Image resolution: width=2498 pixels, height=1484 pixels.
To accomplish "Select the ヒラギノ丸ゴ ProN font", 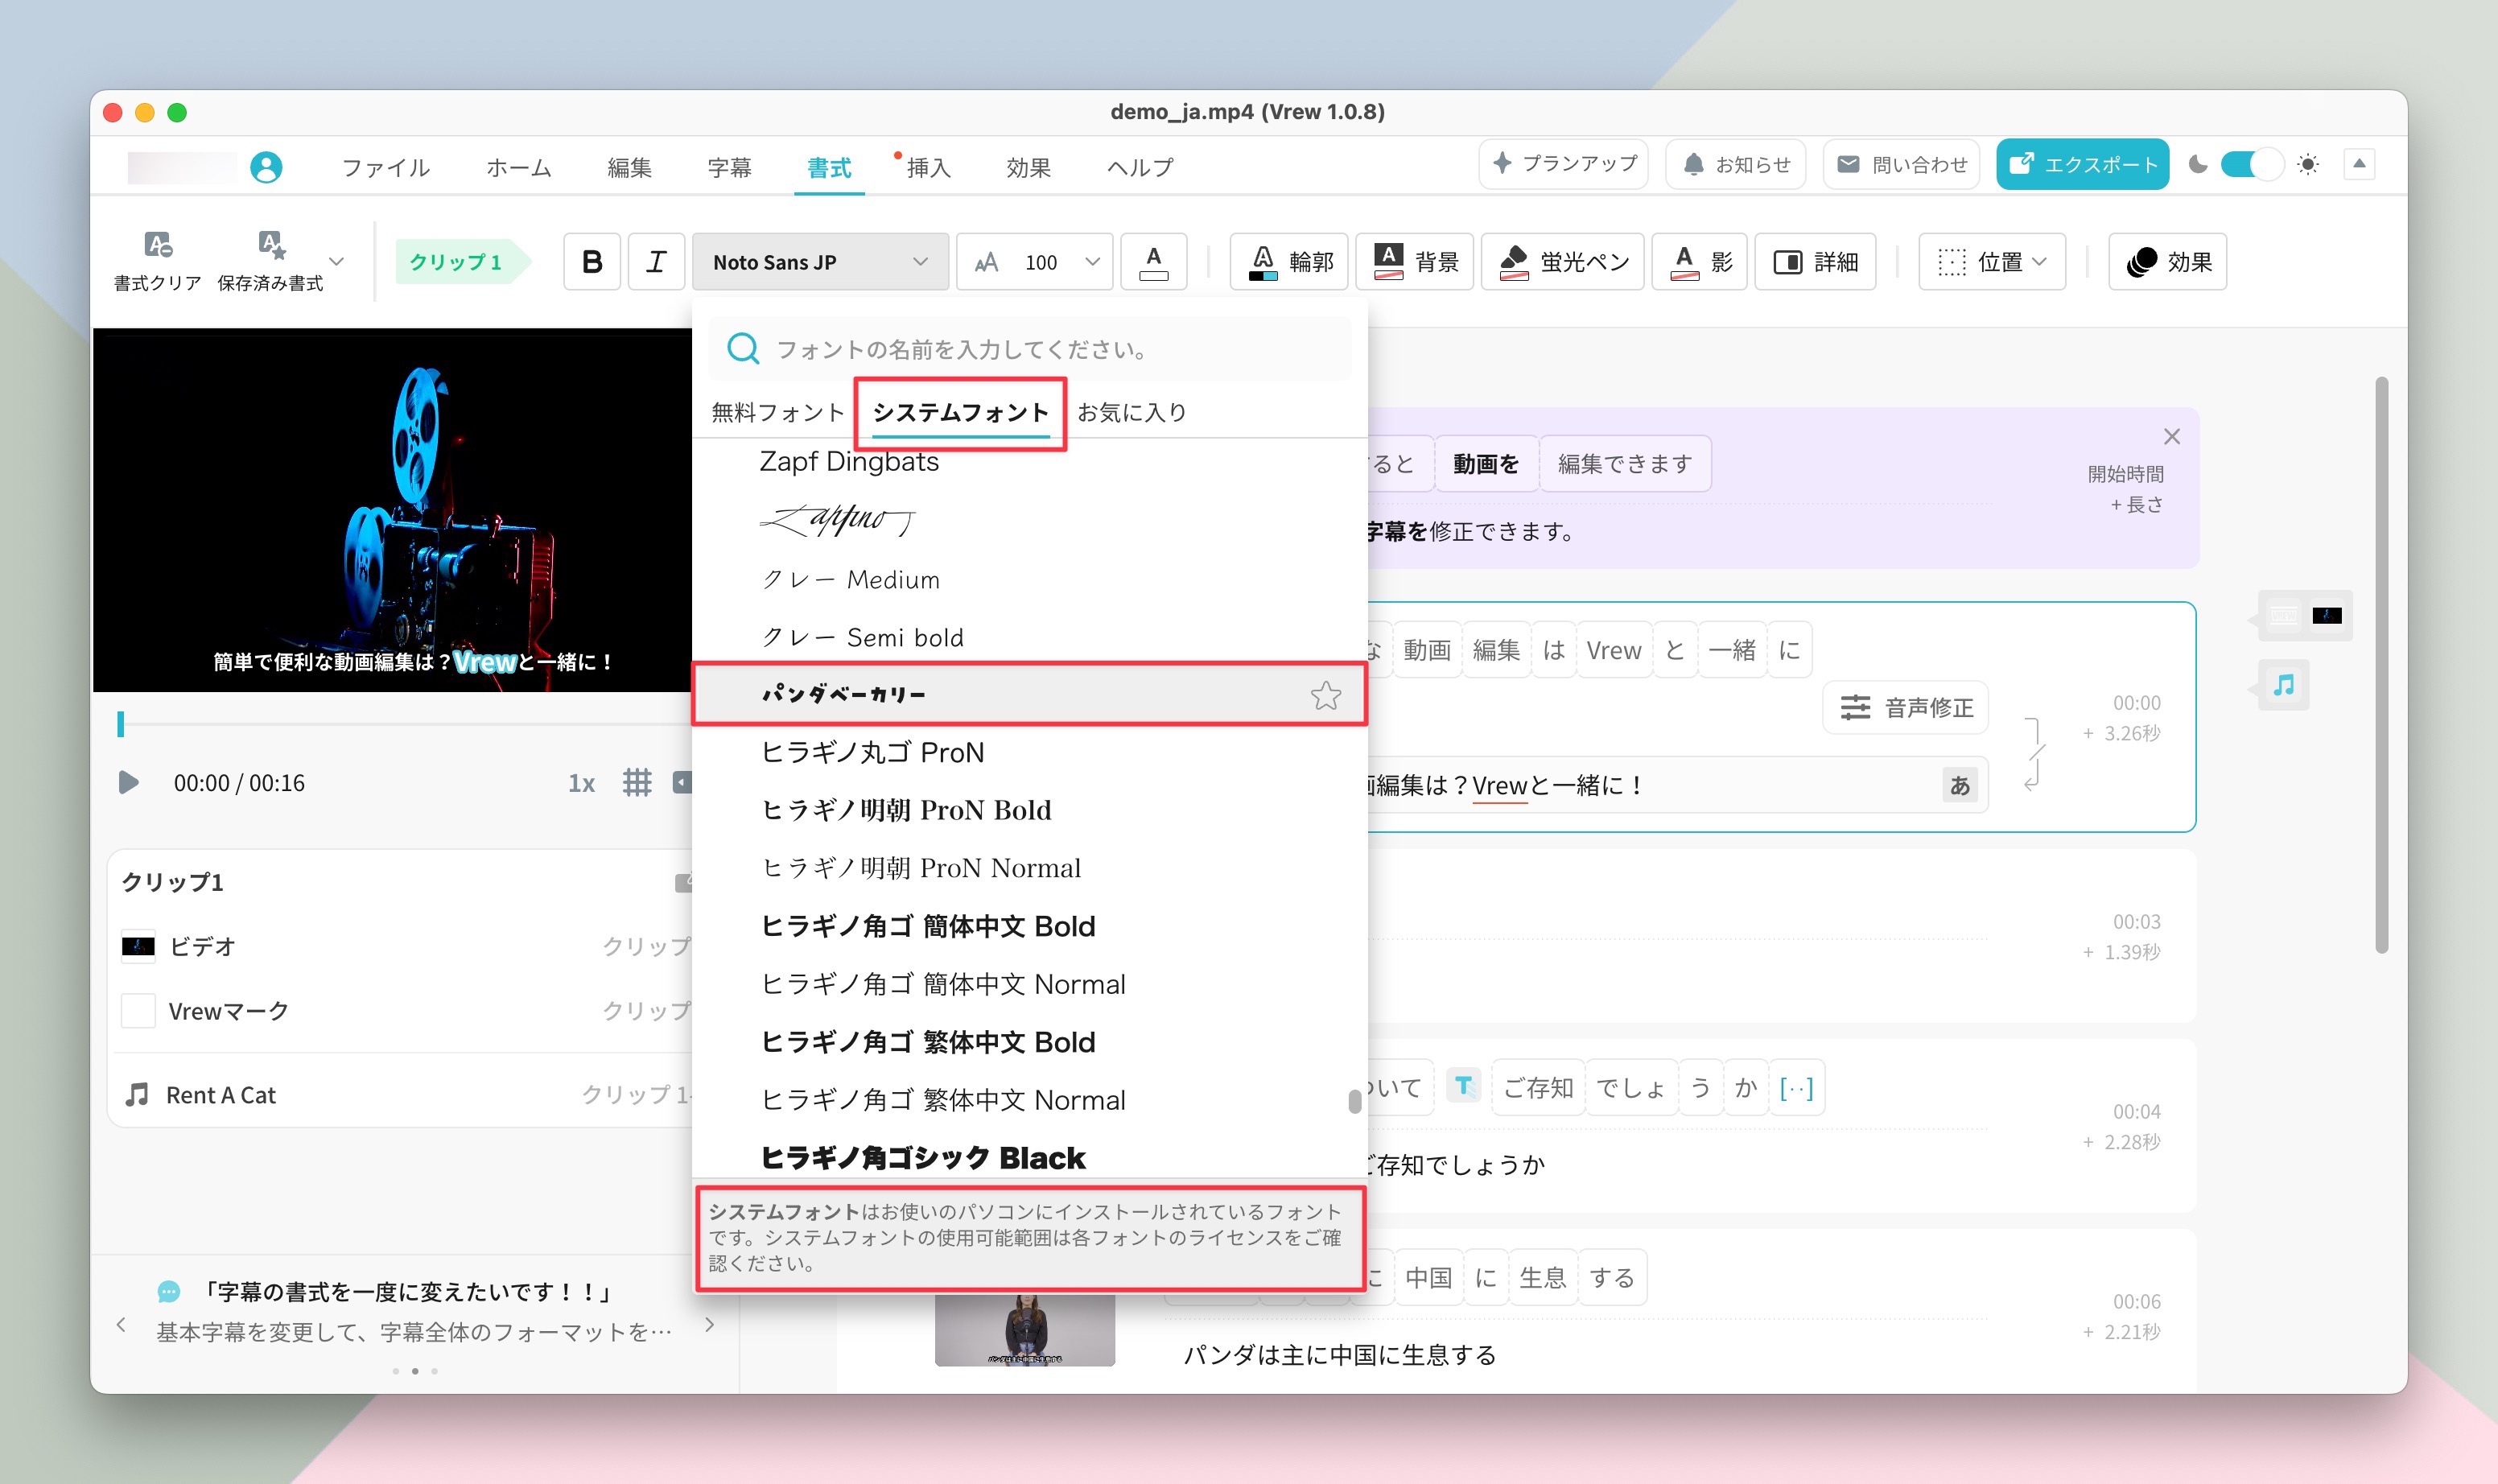I will pos(1029,752).
